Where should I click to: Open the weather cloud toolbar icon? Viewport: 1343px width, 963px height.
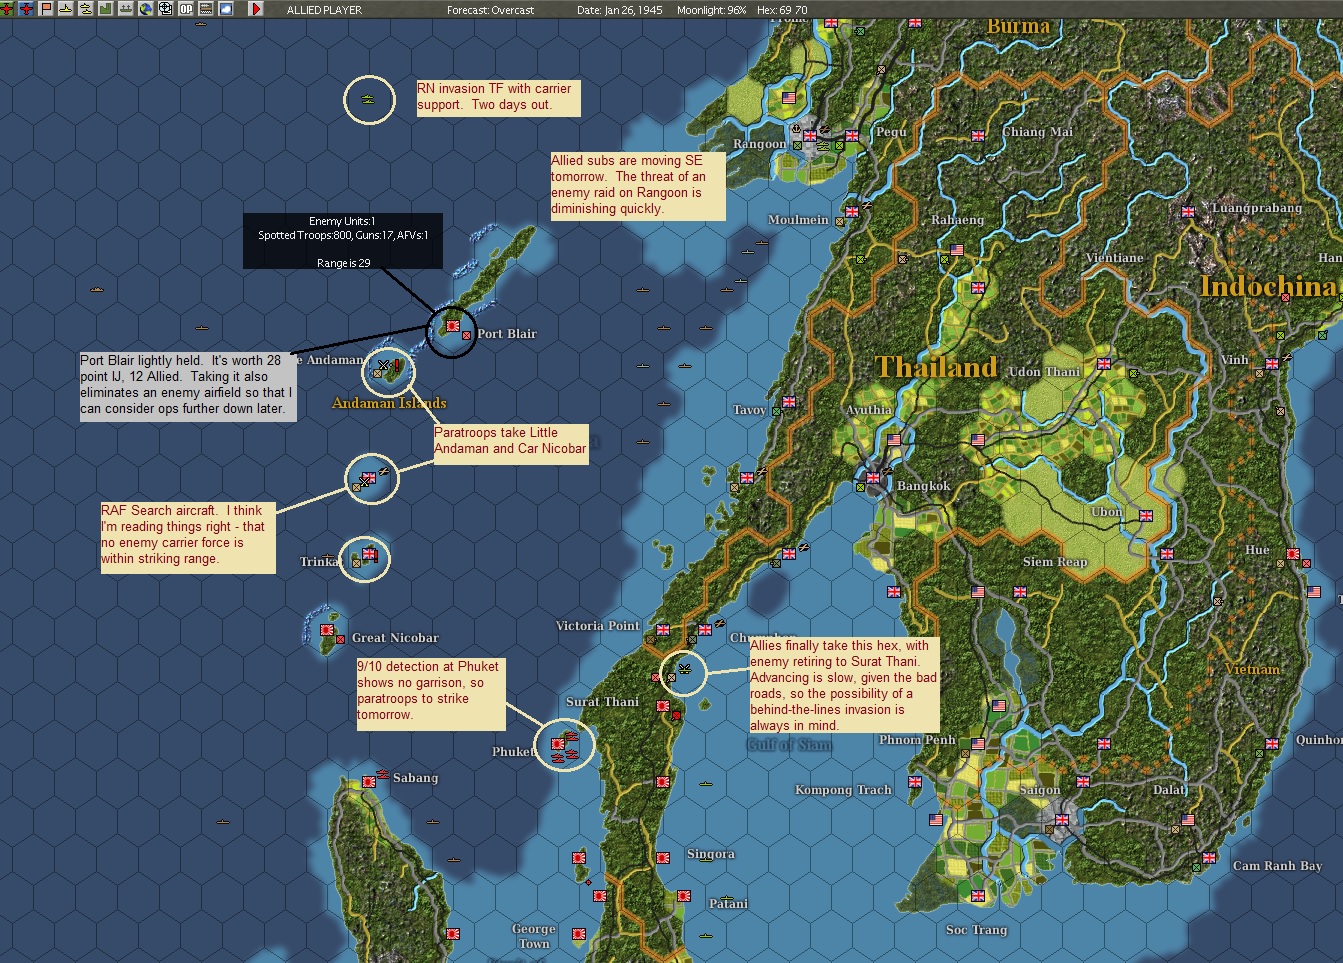click(226, 9)
